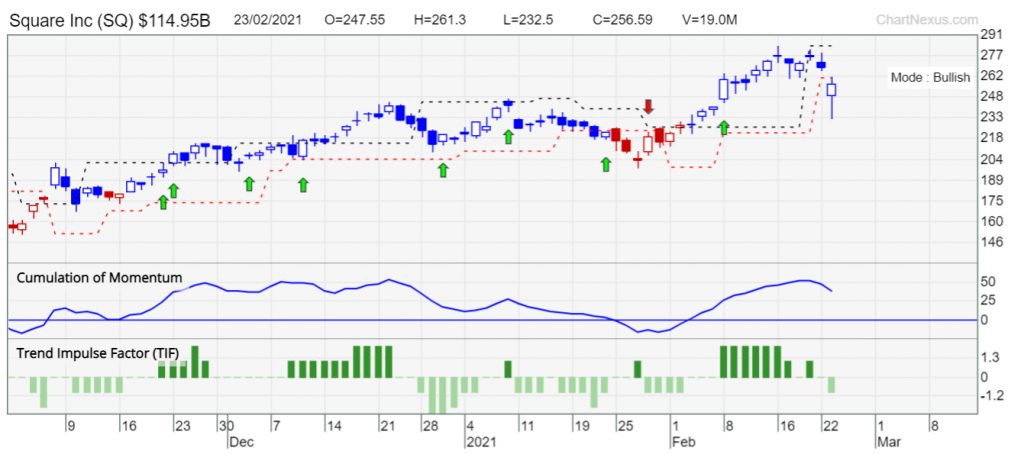Click the 204 price axis label
This screenshot has width=1024, height=454.
pos(992,159)
